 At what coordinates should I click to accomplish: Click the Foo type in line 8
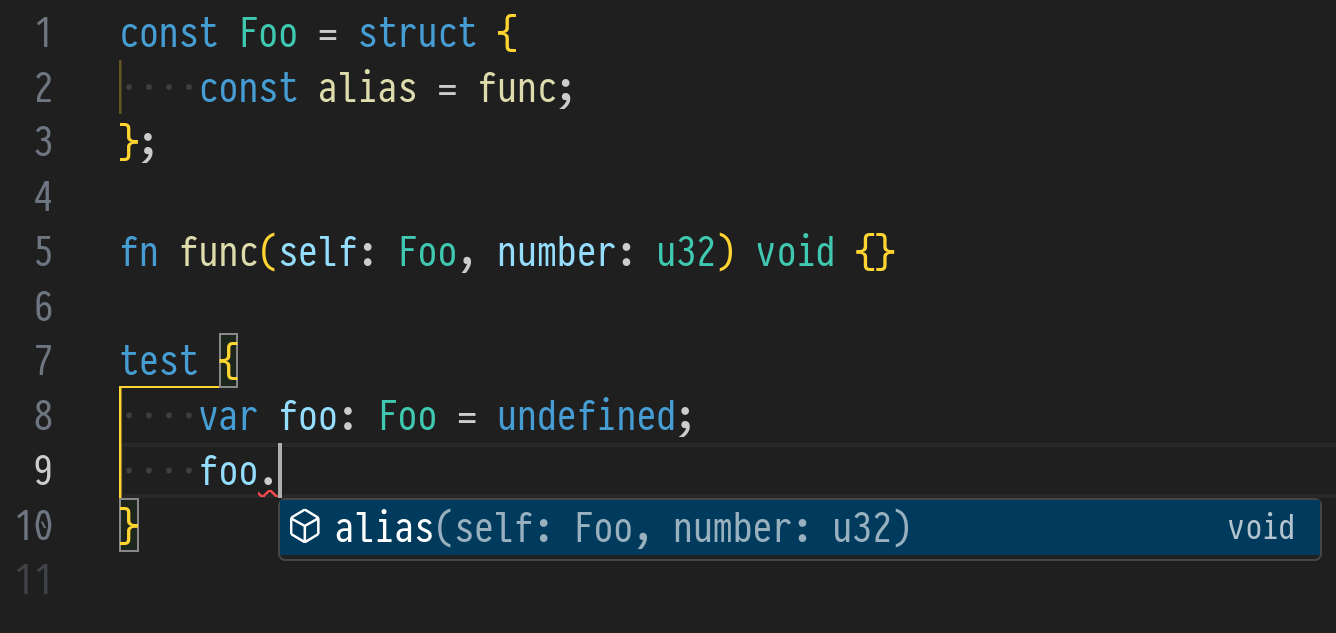click(x=408, y=415)
